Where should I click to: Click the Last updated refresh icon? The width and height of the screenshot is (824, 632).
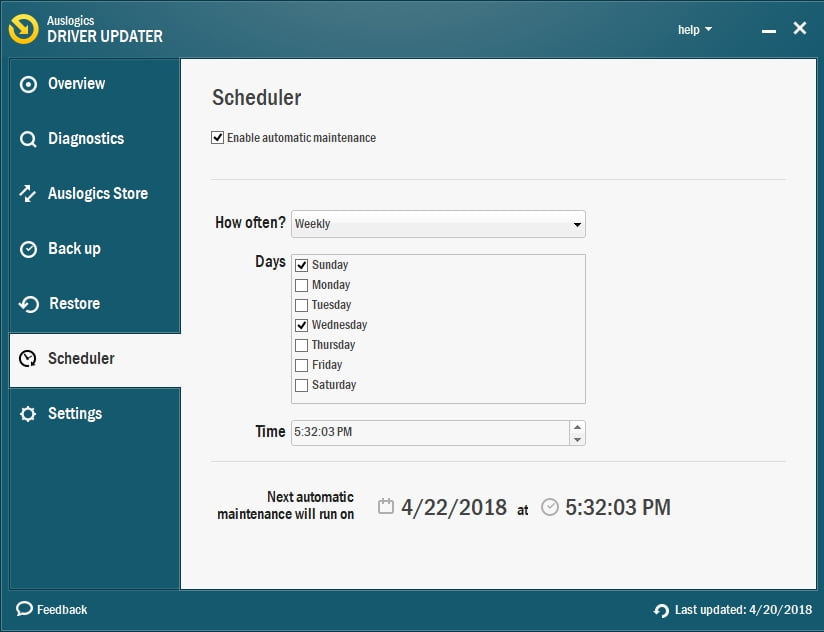(x=661, y=610)
